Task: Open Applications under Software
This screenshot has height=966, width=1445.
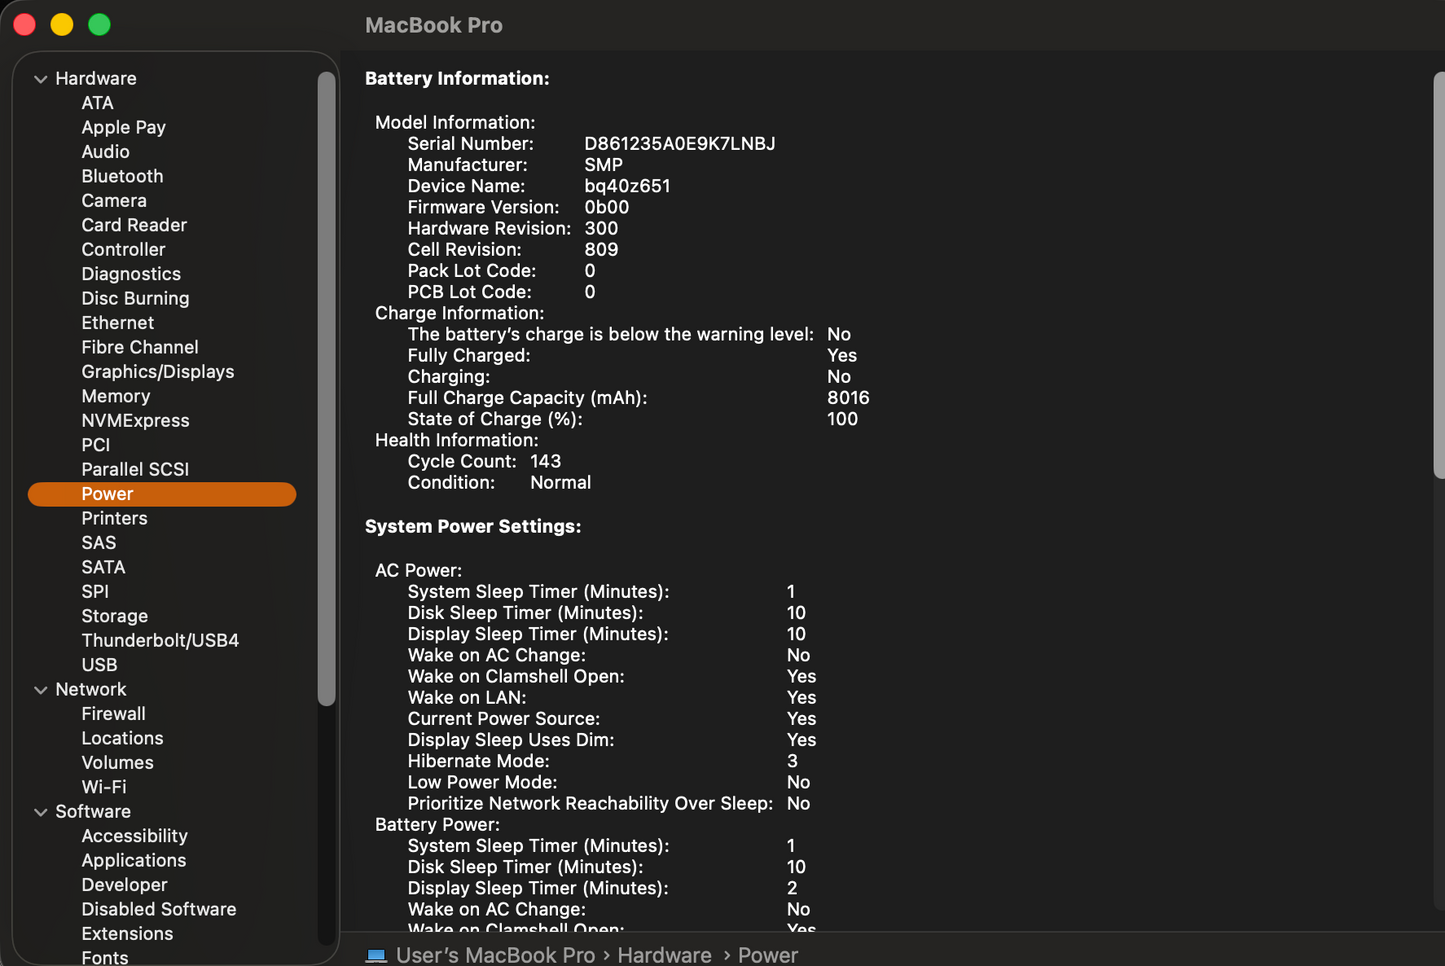Action: coord(133,861)
